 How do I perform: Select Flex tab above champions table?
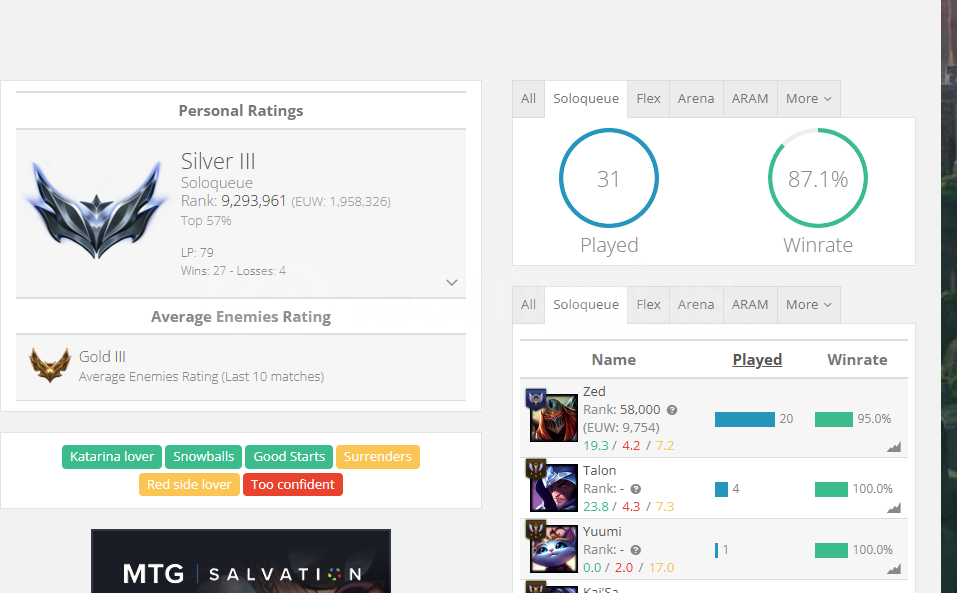tap(648, 304)
